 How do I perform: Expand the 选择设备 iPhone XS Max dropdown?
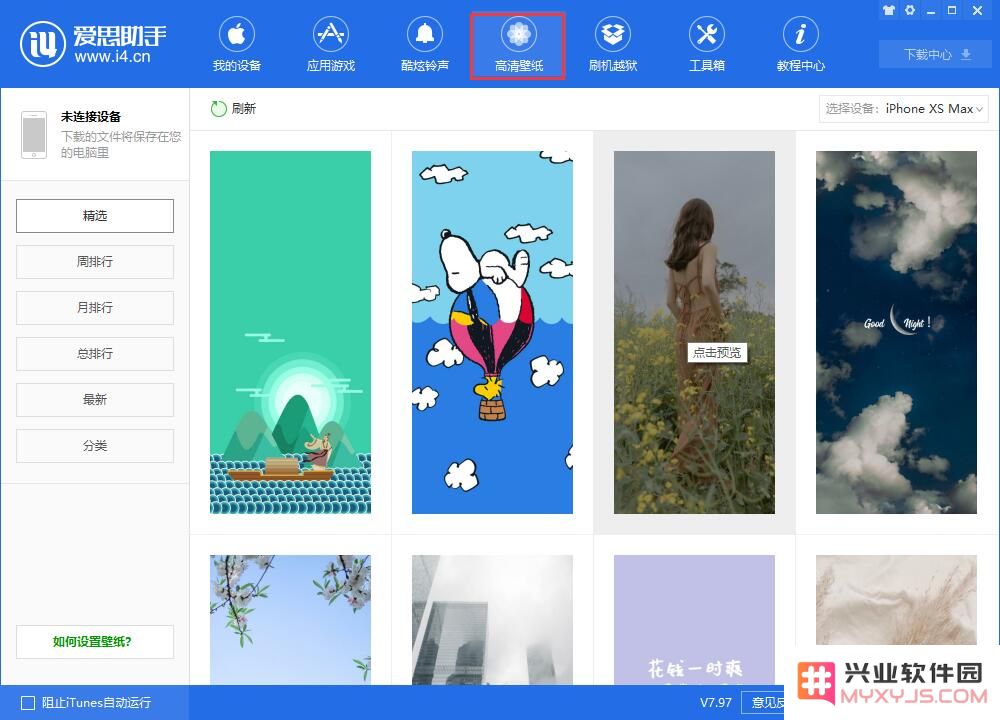point(904,109)
